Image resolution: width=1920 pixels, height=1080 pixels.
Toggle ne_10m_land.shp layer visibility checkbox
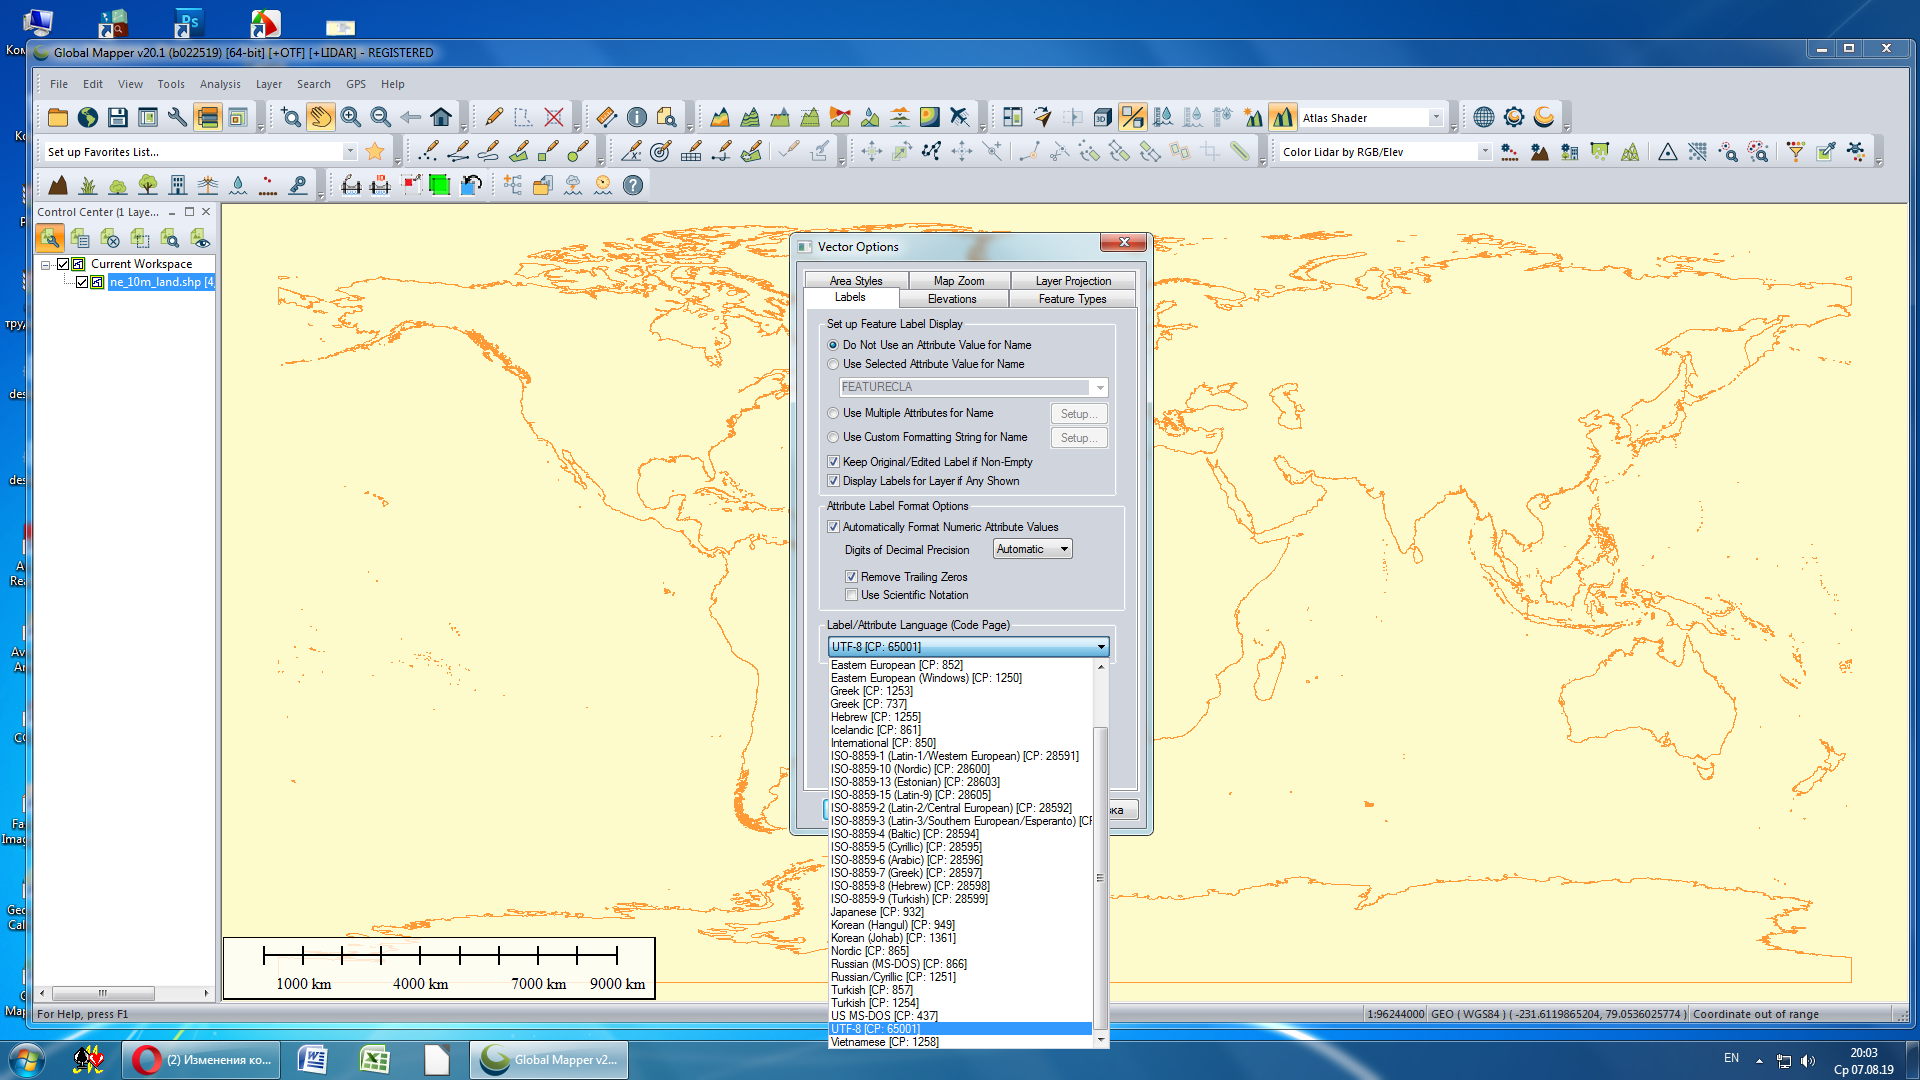coord(82,282)
